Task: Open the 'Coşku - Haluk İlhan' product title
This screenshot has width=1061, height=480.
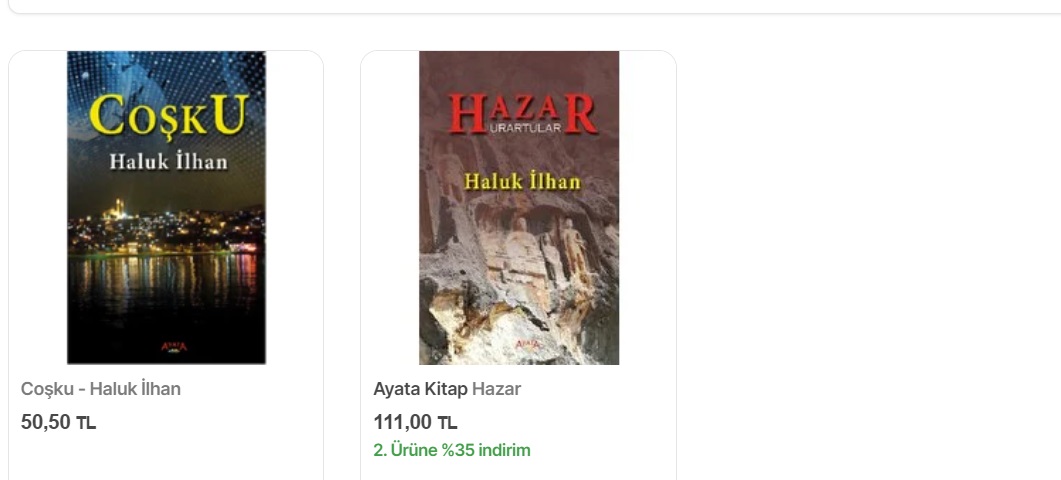Action: click(101, 389)
